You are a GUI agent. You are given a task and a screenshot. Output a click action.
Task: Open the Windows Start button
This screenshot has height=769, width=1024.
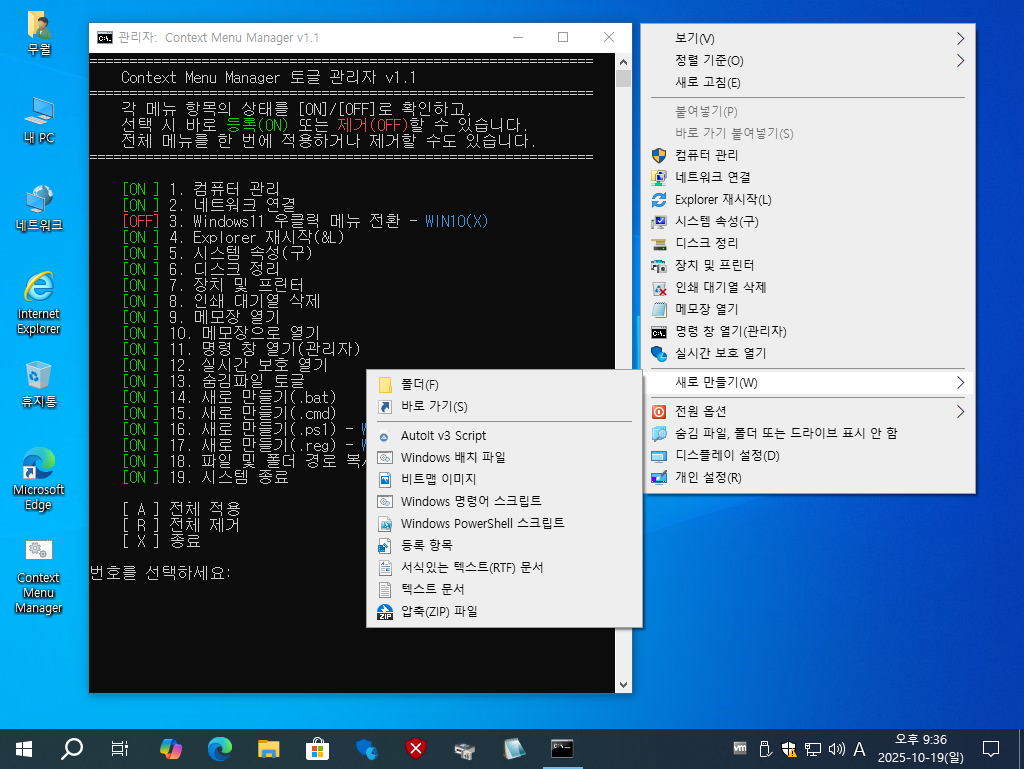click(x=24, y=749)
